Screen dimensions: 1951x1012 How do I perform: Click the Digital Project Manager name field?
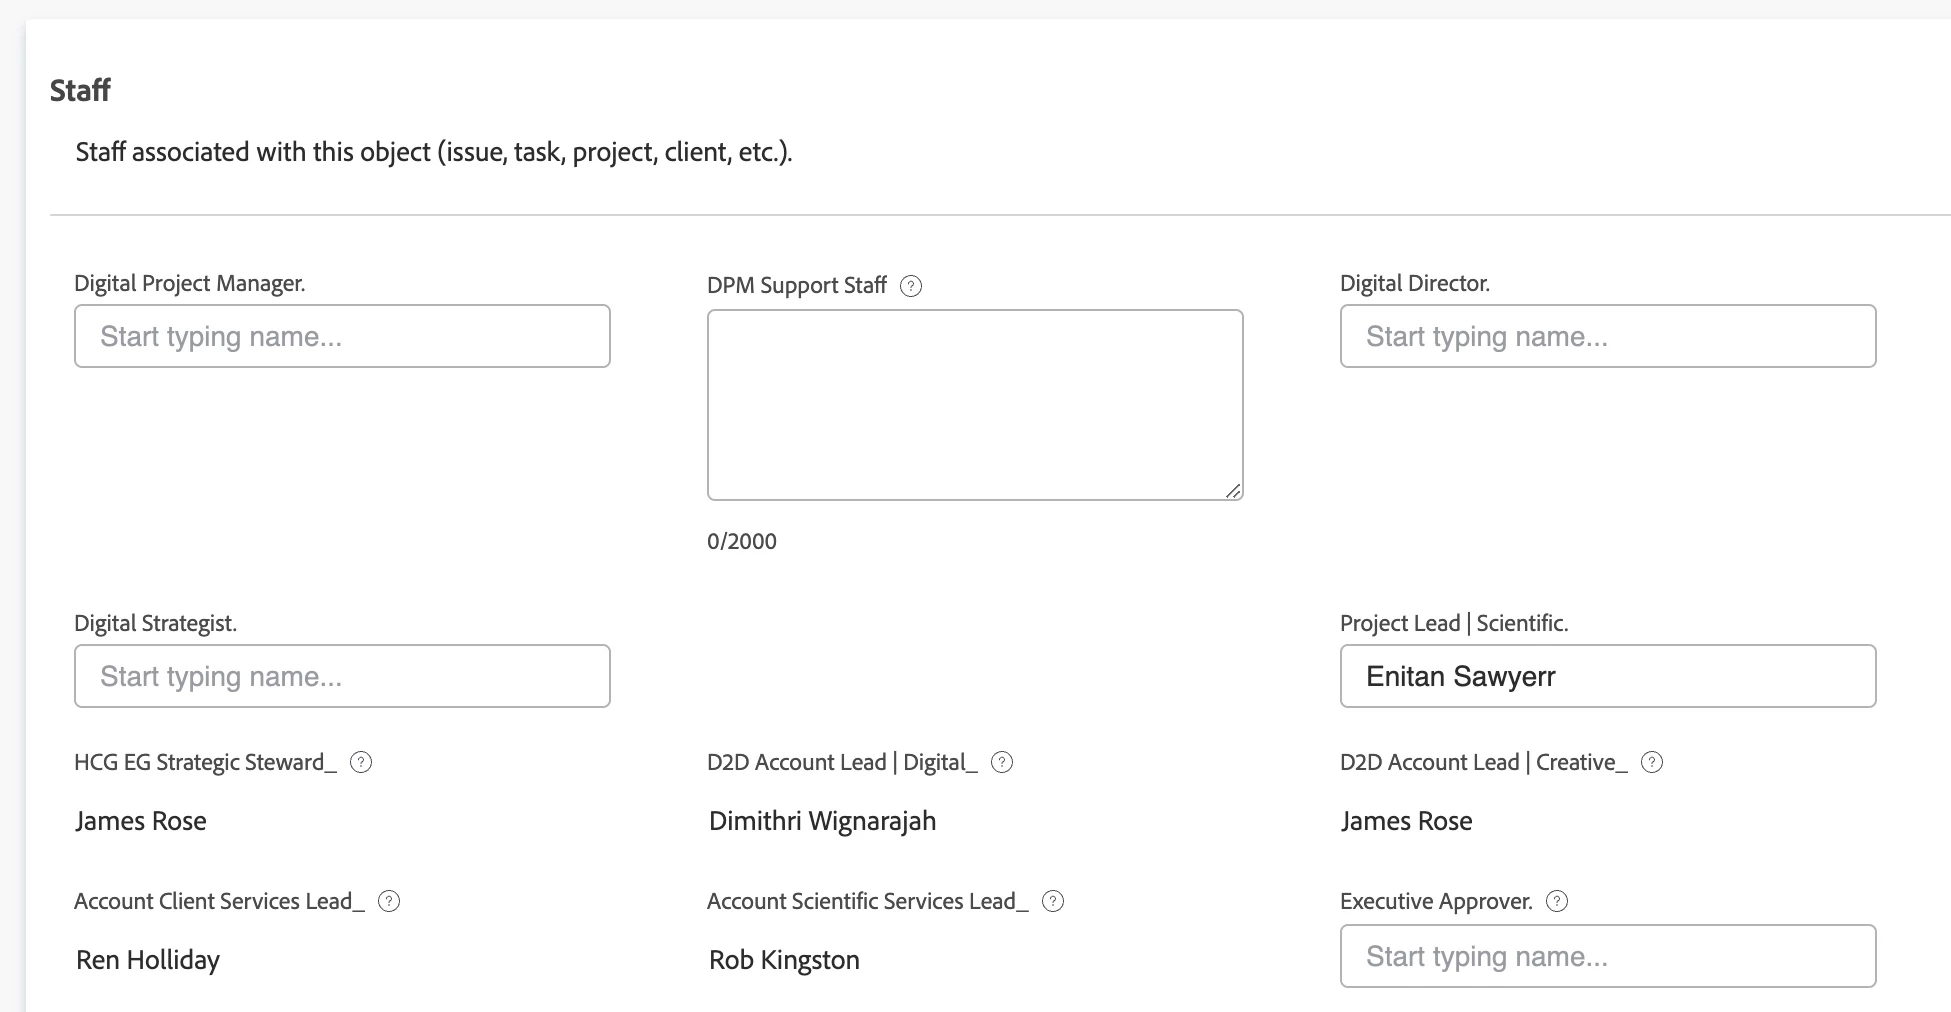pos(342,336)
